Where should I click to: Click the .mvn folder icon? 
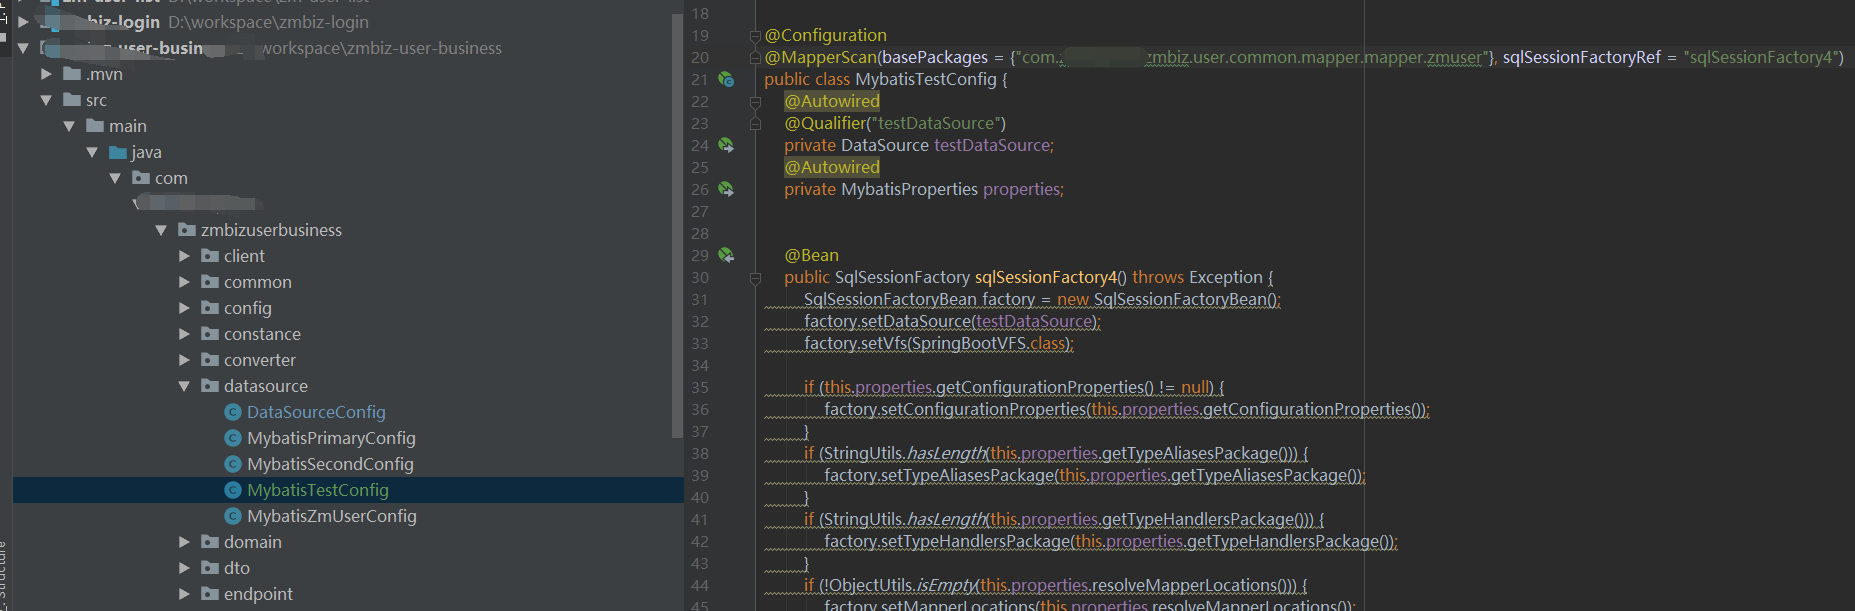coord(72,74)
